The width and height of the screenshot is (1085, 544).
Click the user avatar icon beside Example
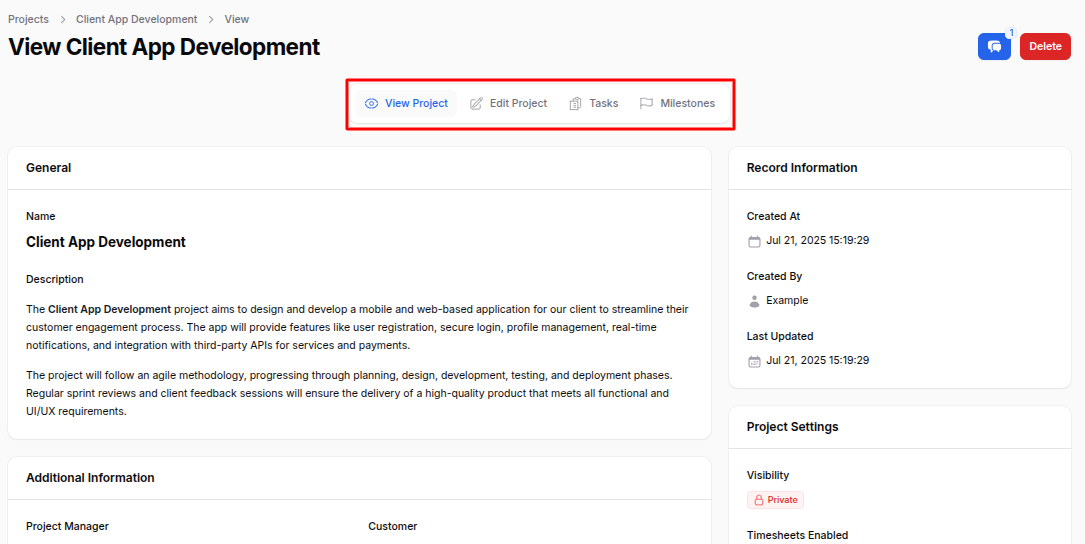[x=754, y=301]
